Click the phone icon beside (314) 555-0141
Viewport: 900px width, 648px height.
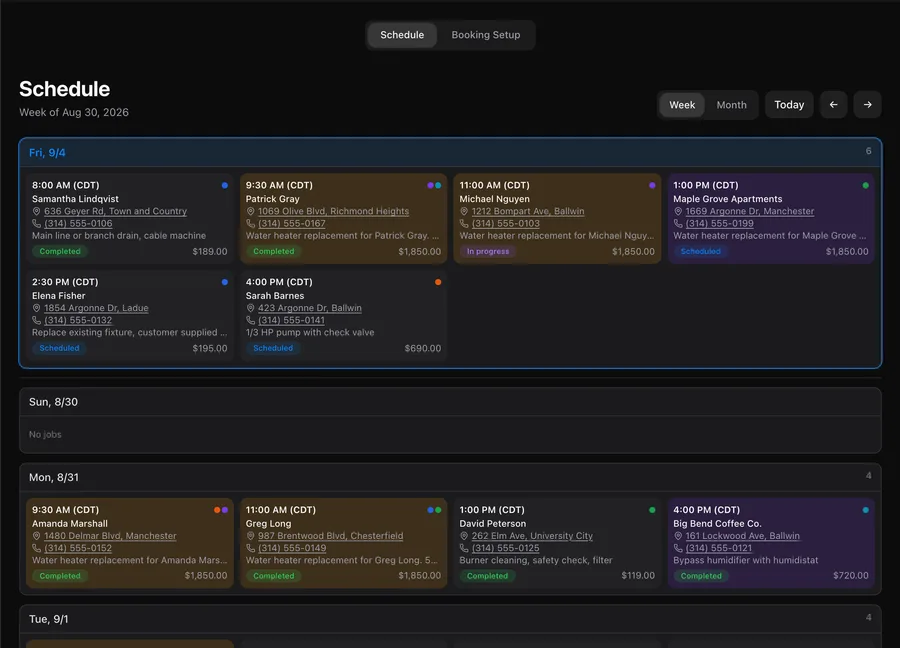click(x=250, y=320)
